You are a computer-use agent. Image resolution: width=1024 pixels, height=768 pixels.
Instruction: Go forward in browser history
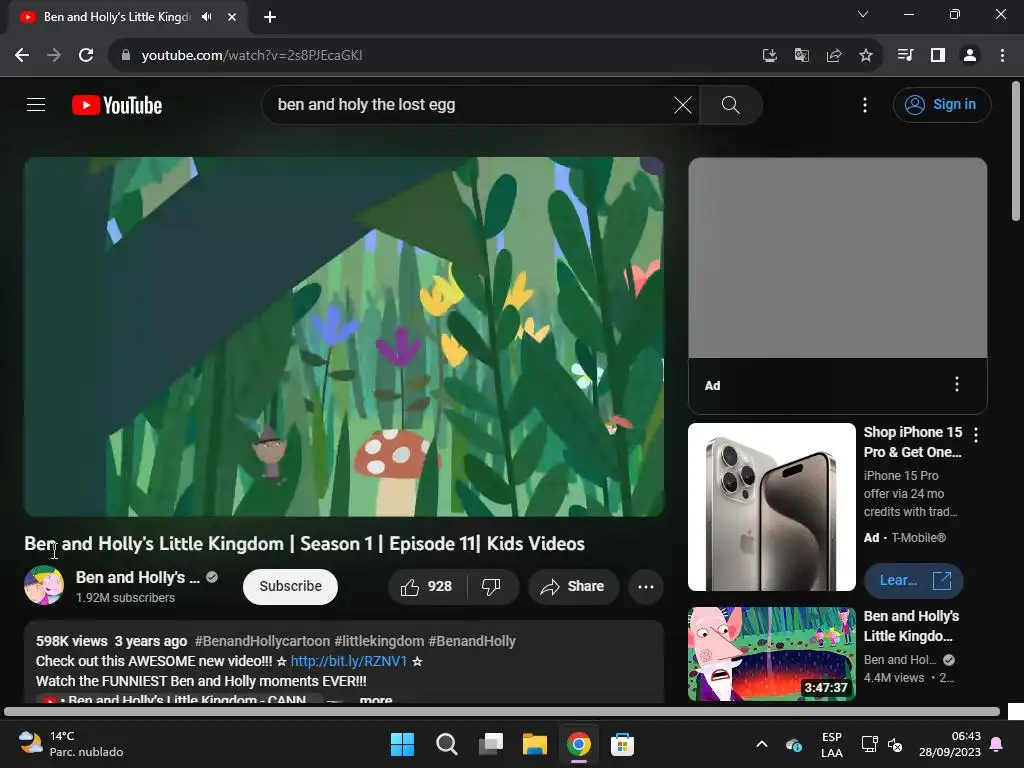(x=54, y=56)
